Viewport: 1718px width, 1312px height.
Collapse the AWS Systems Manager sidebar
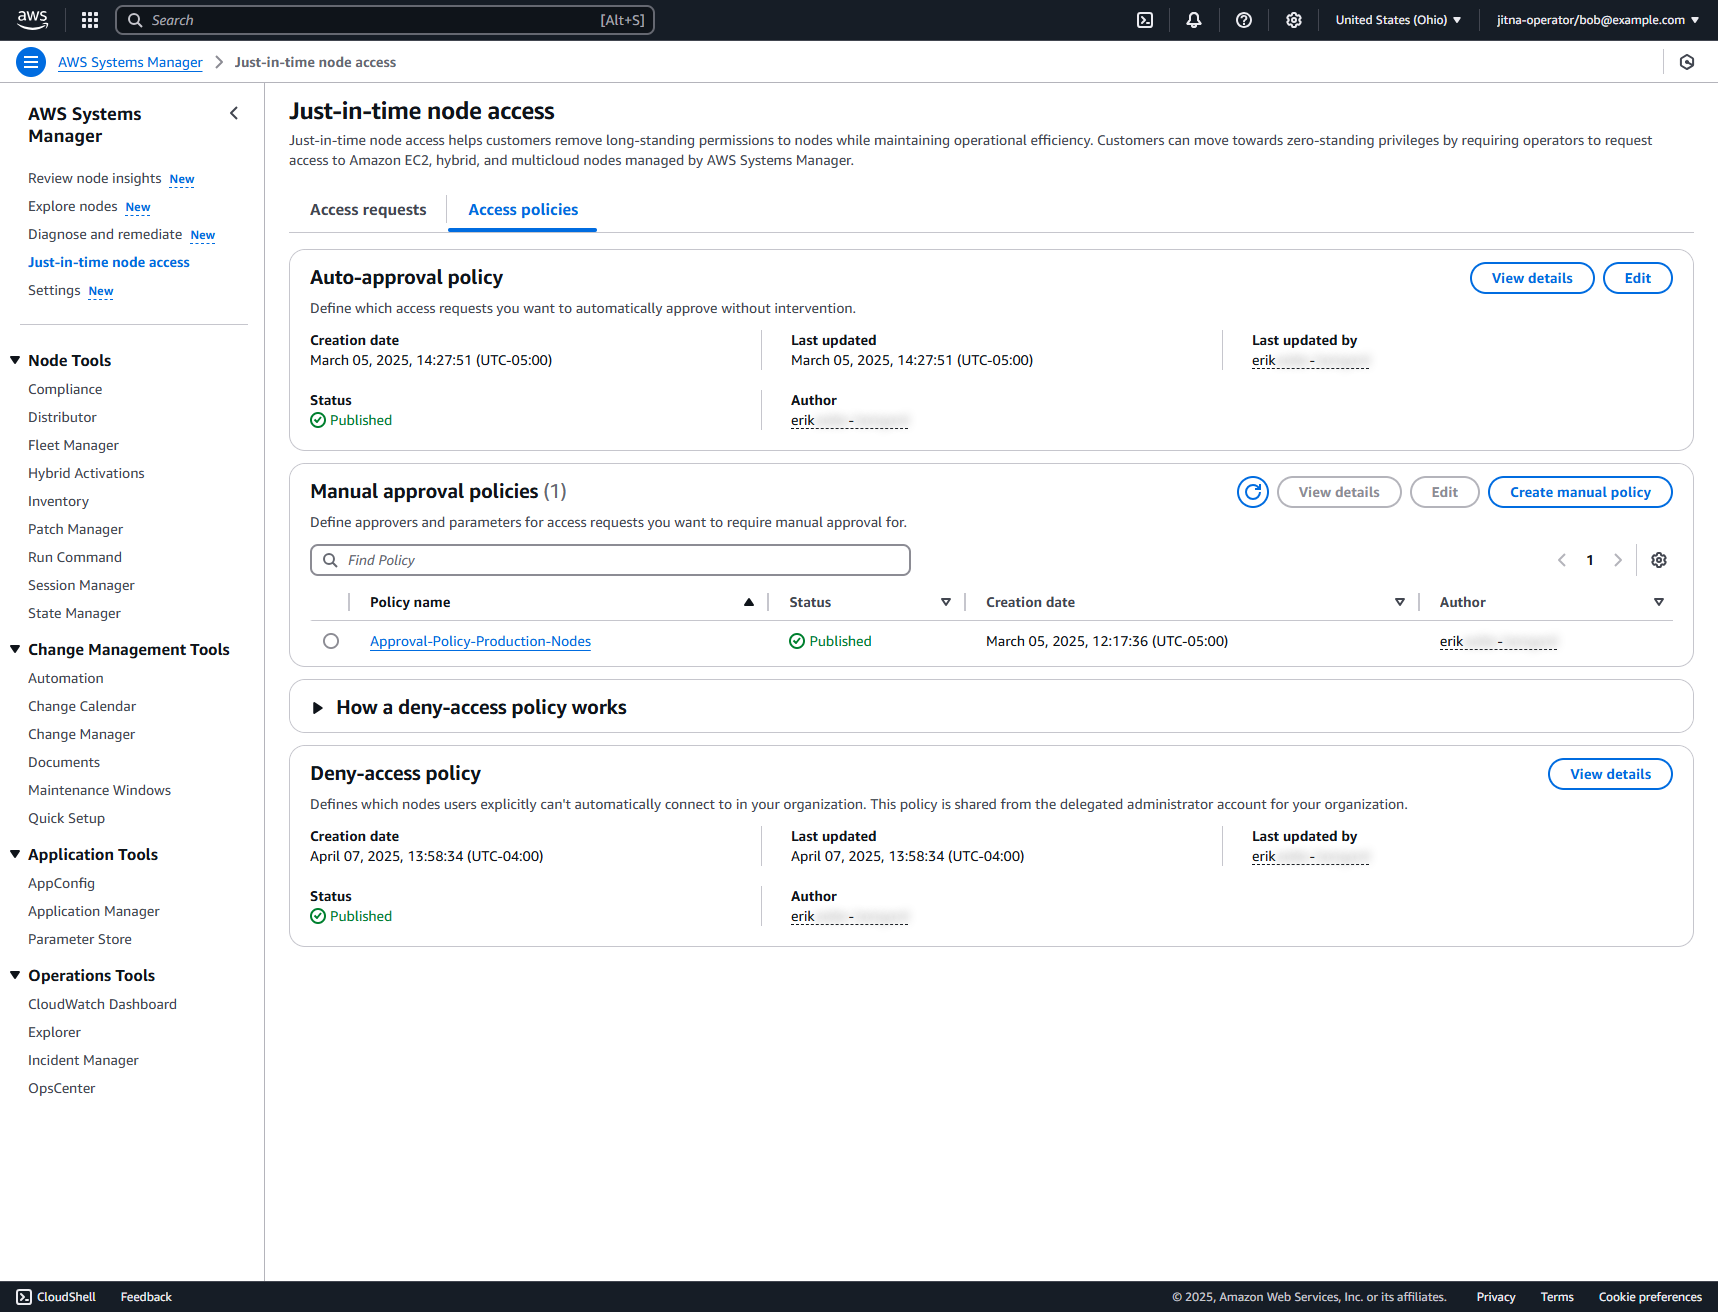tap(234, 113)
